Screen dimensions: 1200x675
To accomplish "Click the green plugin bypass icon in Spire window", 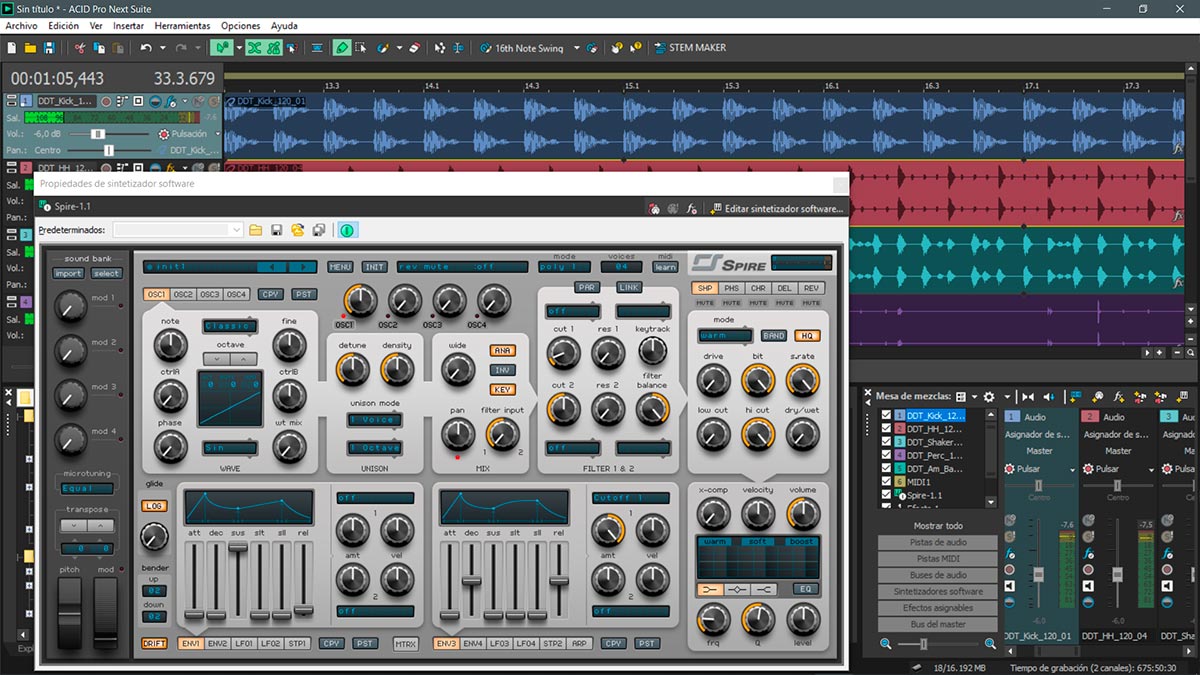I will [346, 230].
